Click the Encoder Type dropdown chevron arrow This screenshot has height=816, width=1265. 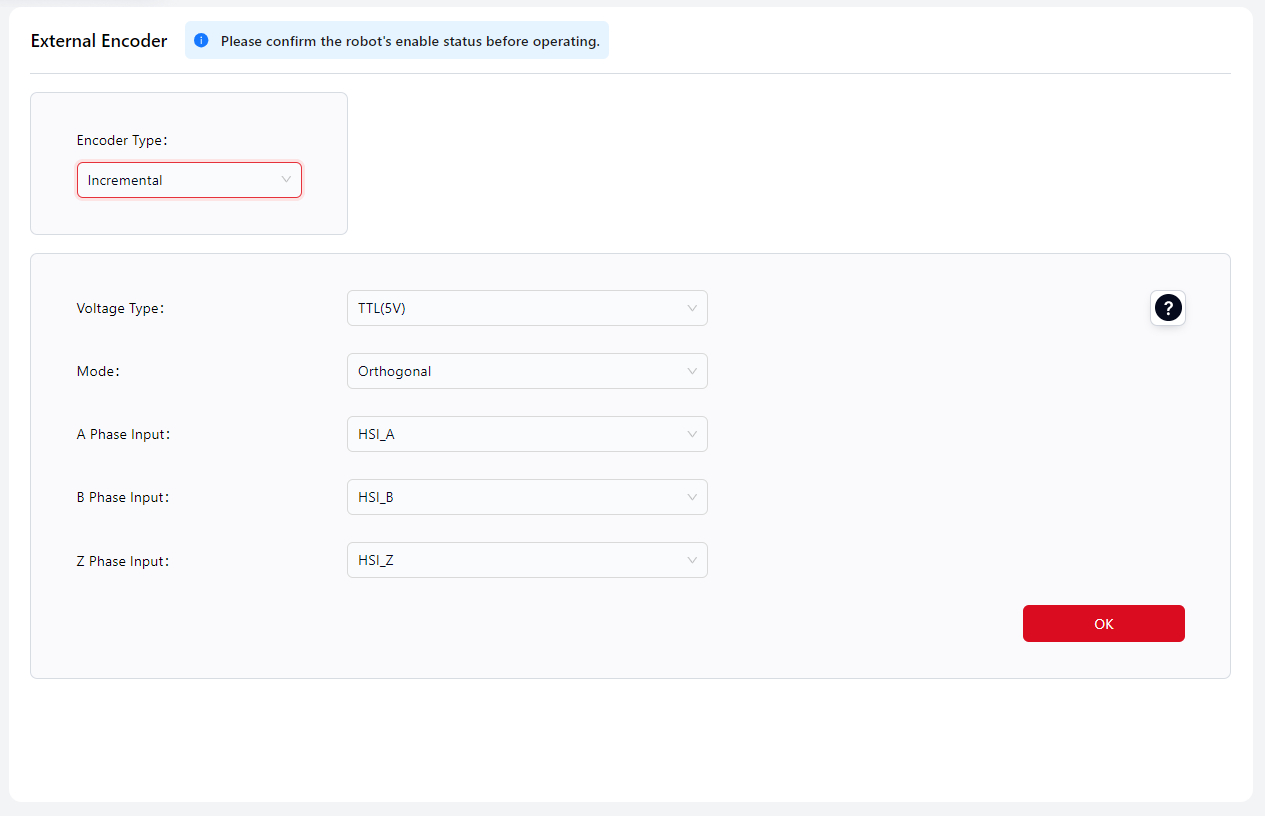point(286,180)
